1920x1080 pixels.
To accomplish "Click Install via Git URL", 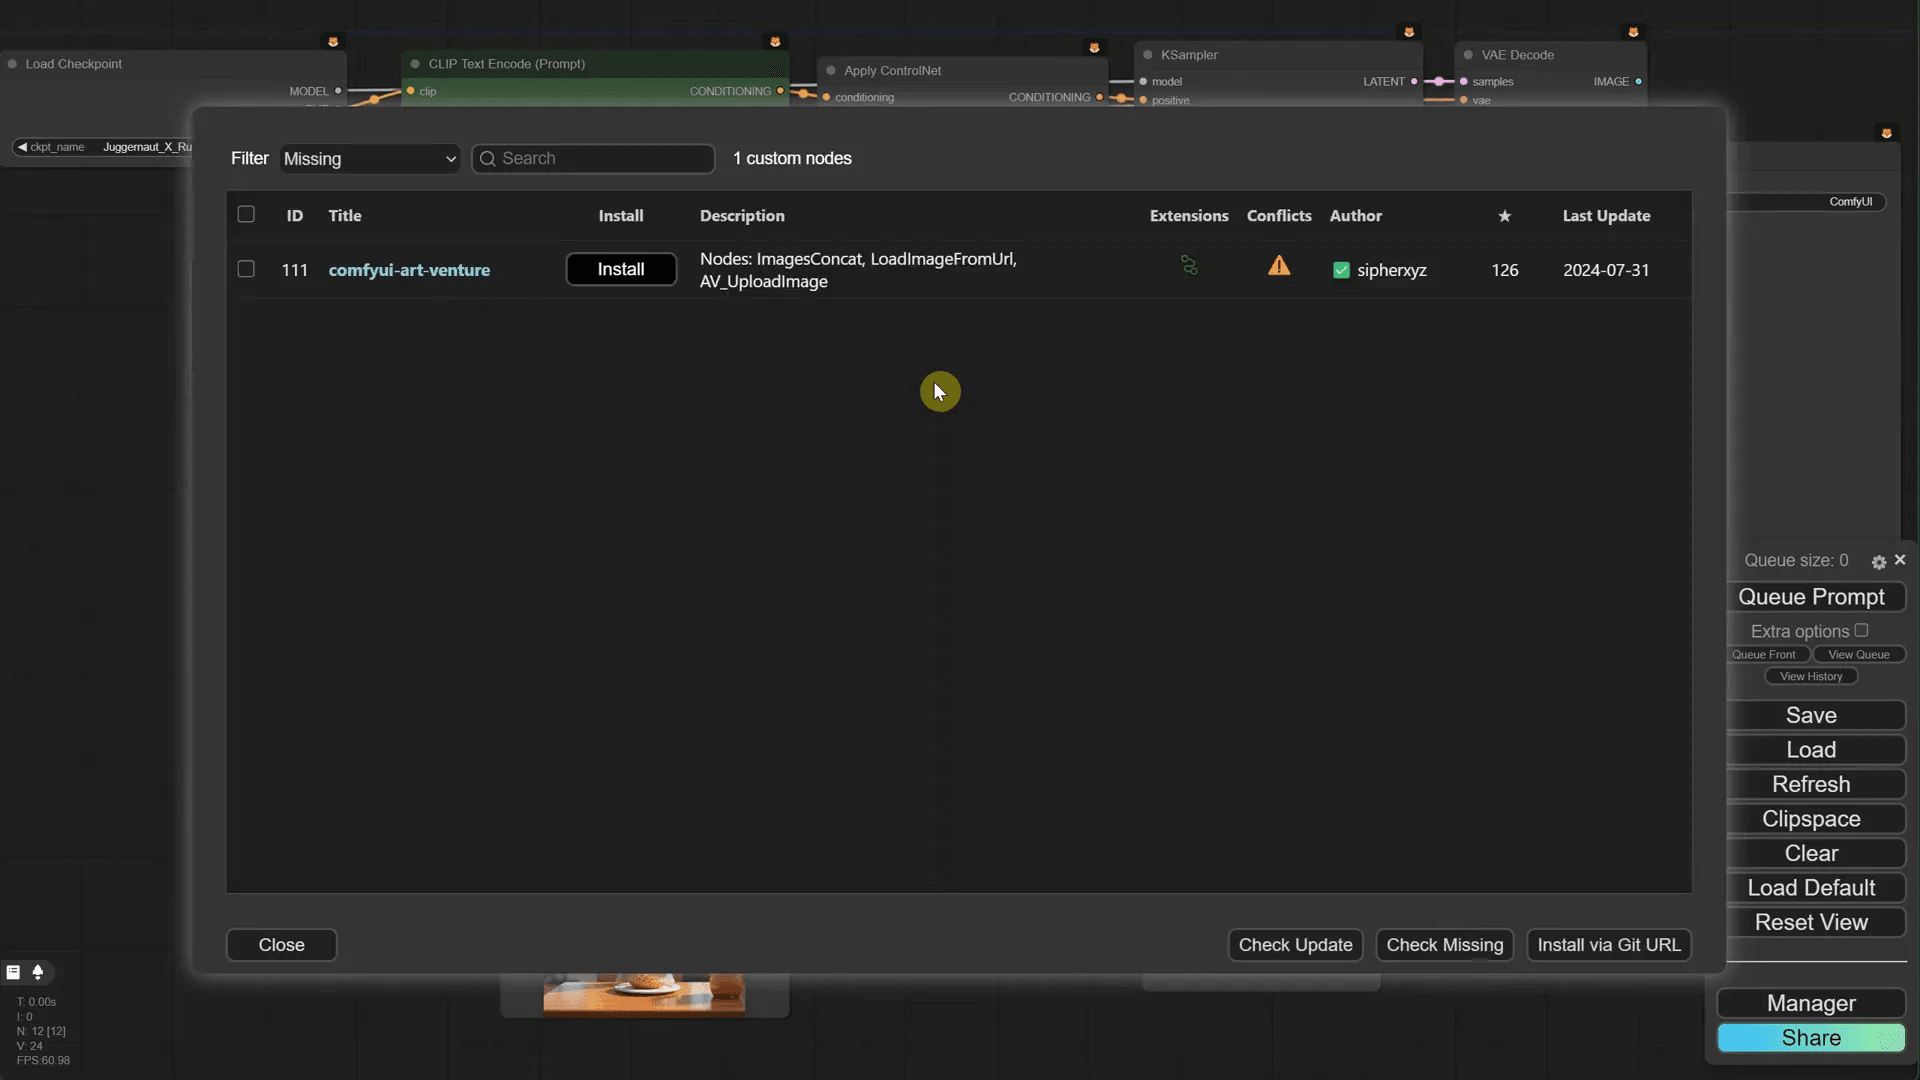I will click(1609, 944).
